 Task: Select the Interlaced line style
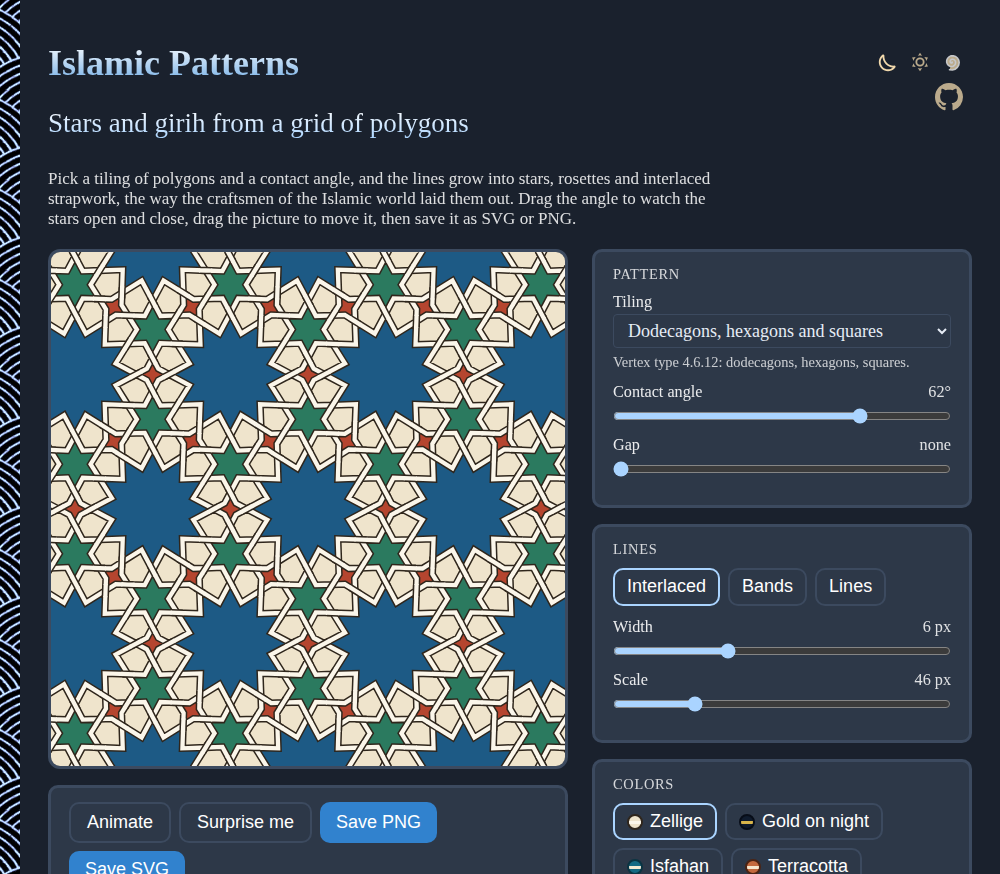666,586
